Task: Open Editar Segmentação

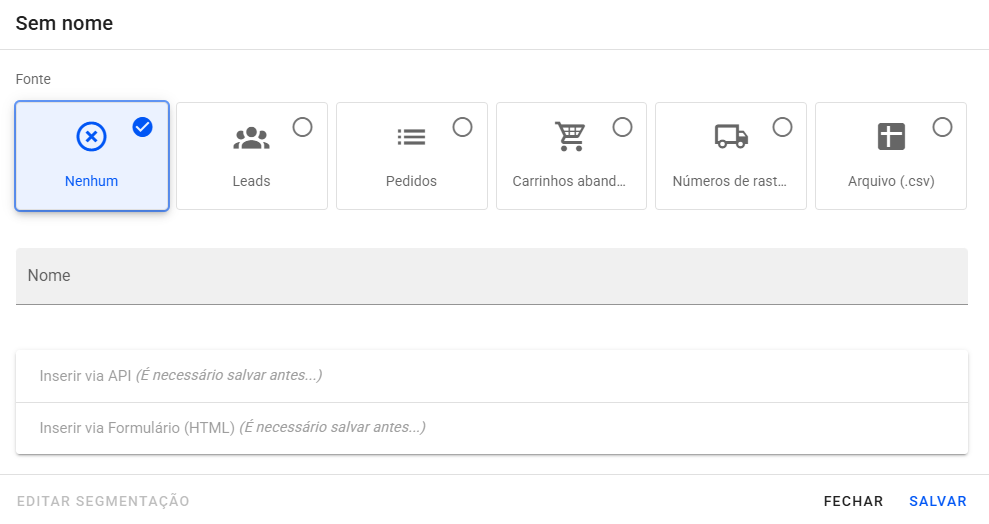Action: pyautogui.click(x=103, y=501)
